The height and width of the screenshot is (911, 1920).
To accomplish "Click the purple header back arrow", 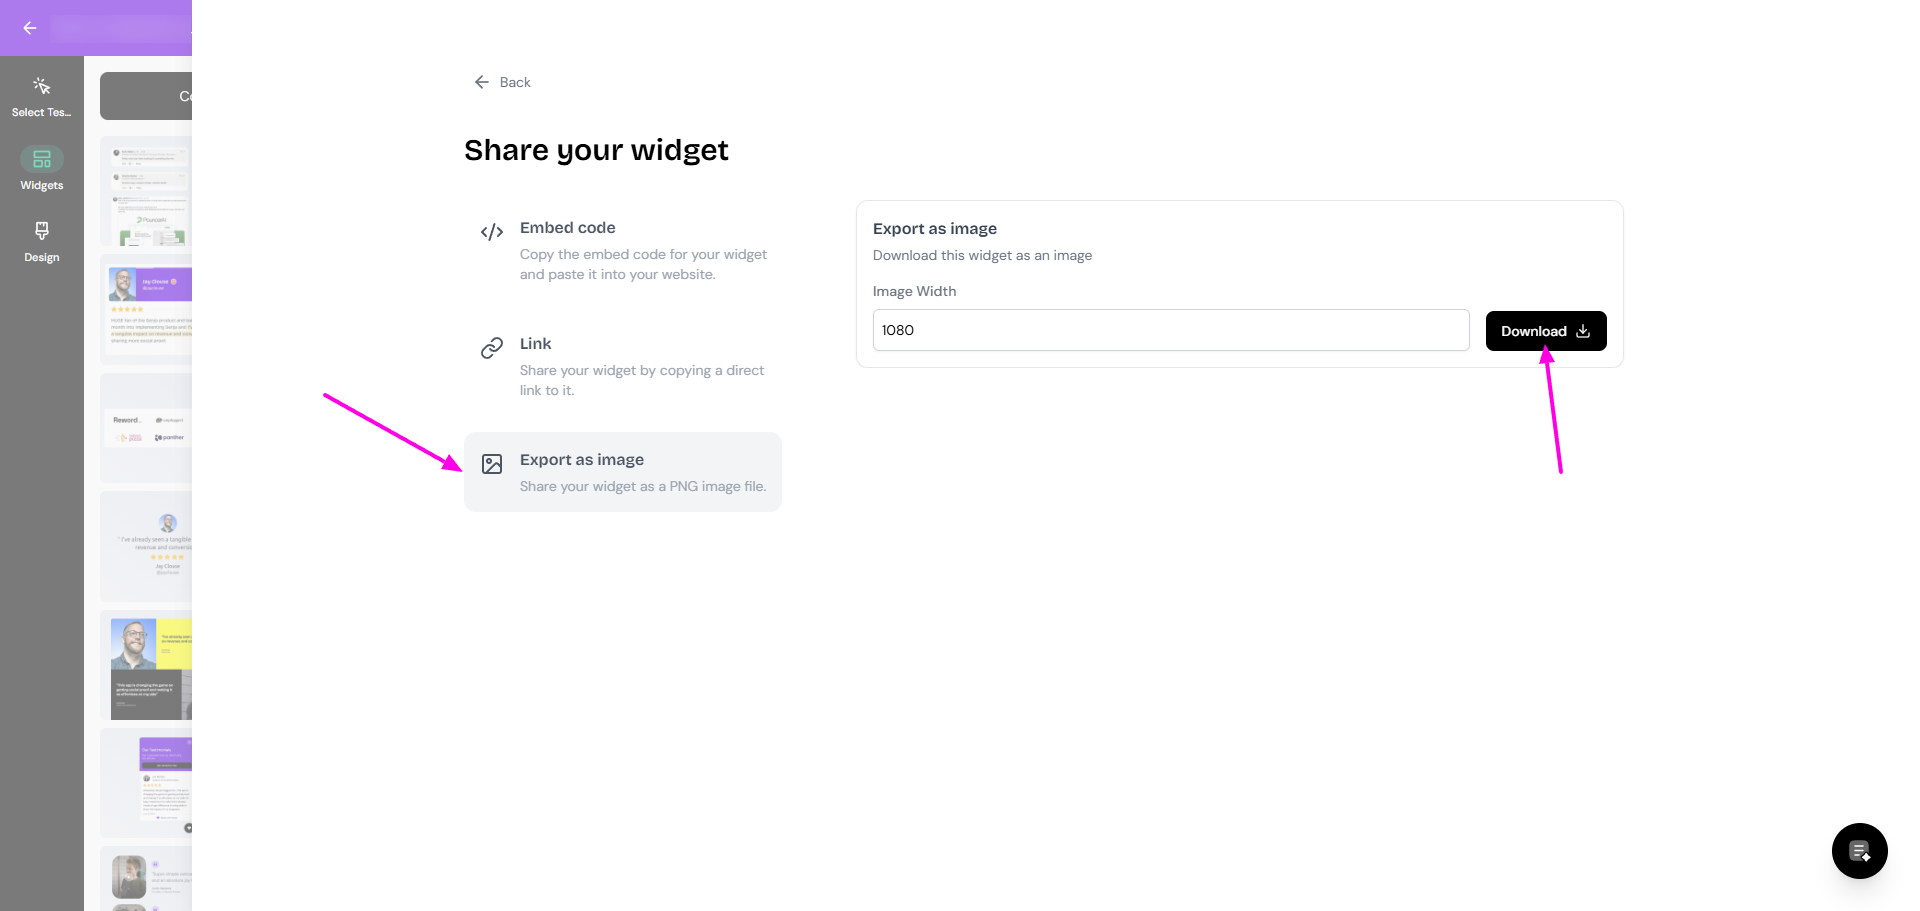I will point(30,28).
